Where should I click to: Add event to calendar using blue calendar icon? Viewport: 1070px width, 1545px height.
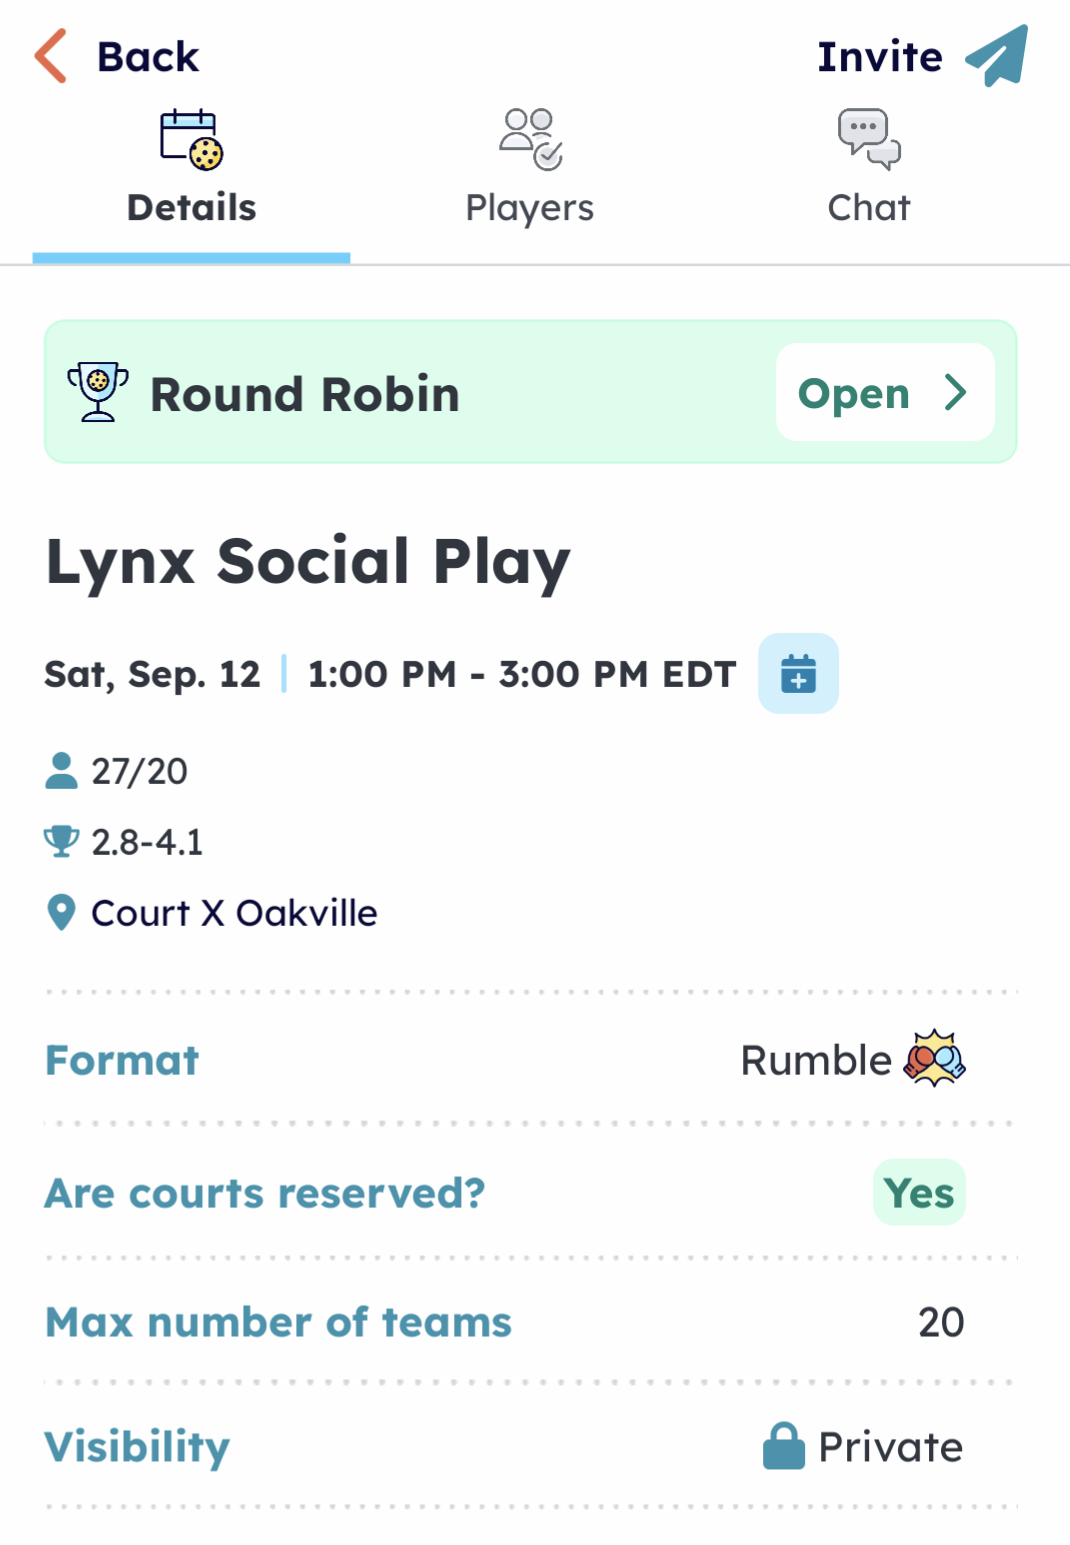798,673
